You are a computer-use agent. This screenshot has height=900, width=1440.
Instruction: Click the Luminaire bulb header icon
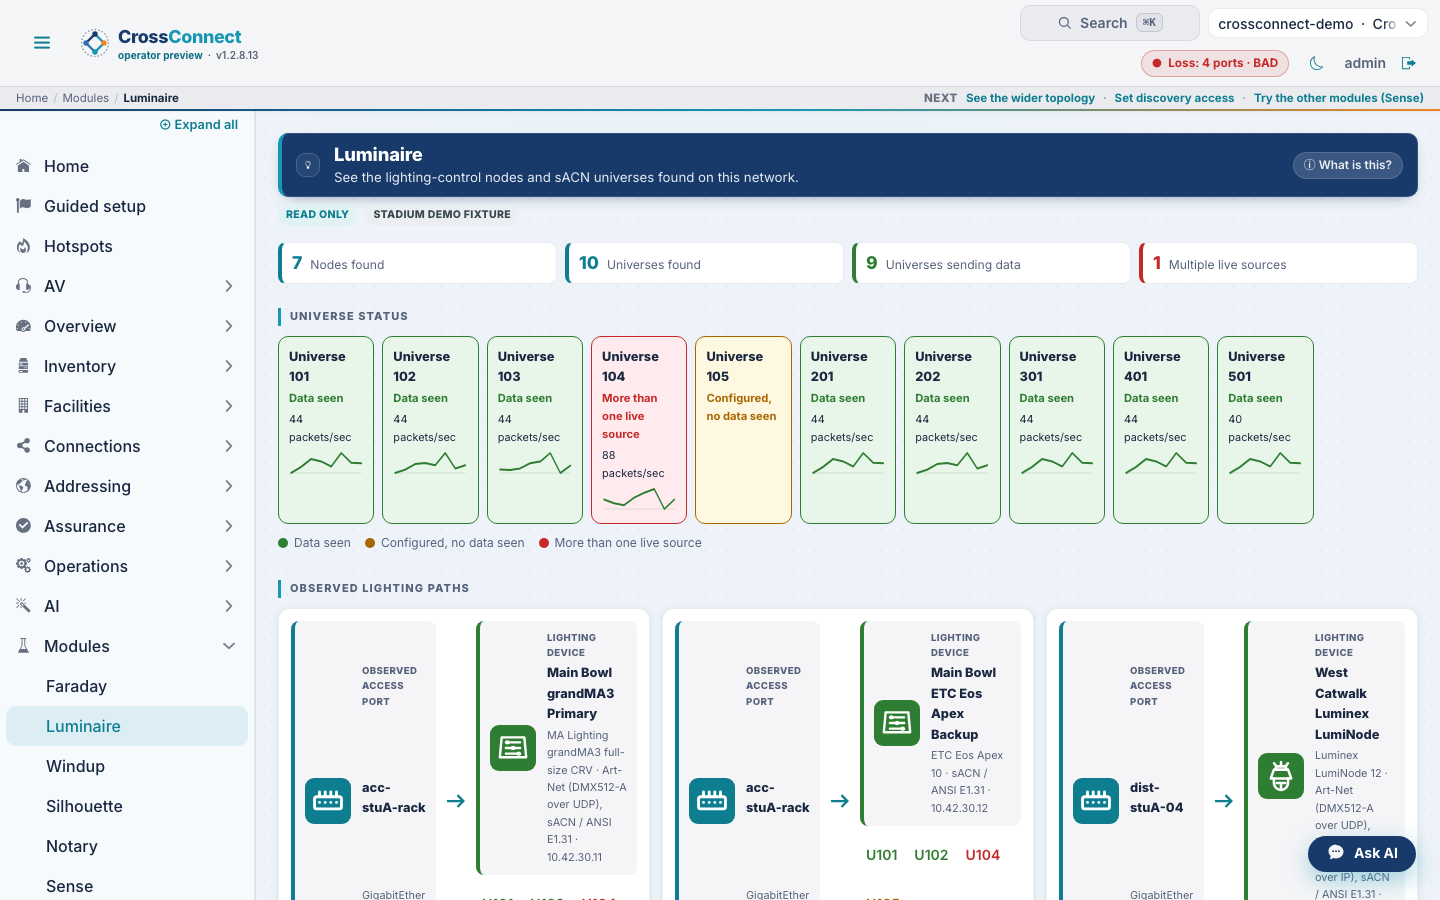pos(308,165)
